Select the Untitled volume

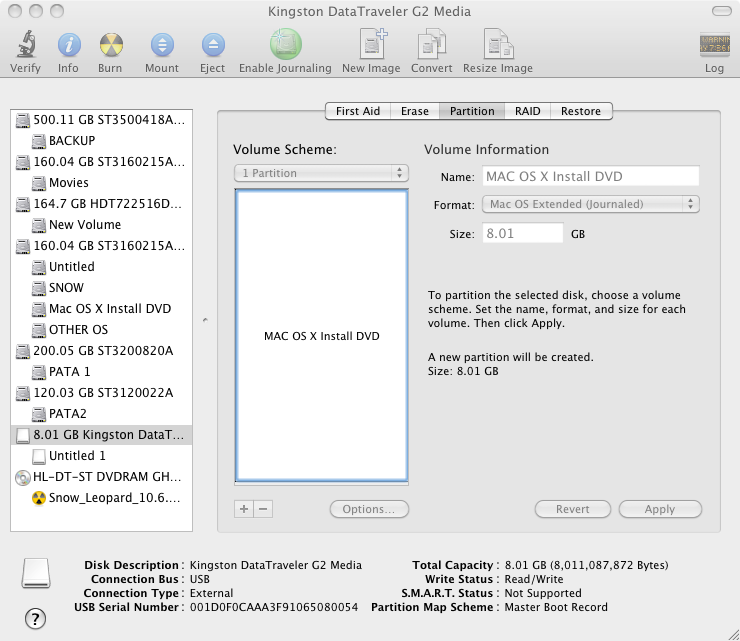[101, 267]
